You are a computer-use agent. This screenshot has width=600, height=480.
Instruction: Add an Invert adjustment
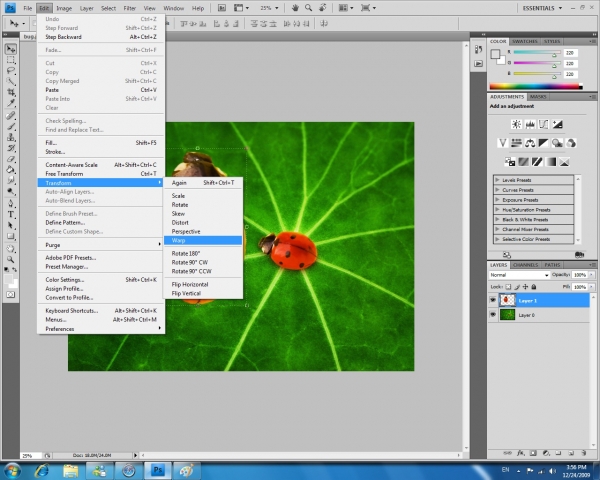click(510, 162)
